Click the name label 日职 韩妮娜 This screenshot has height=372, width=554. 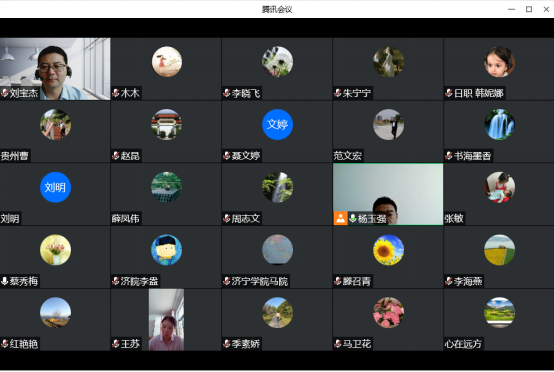point(479,93)
